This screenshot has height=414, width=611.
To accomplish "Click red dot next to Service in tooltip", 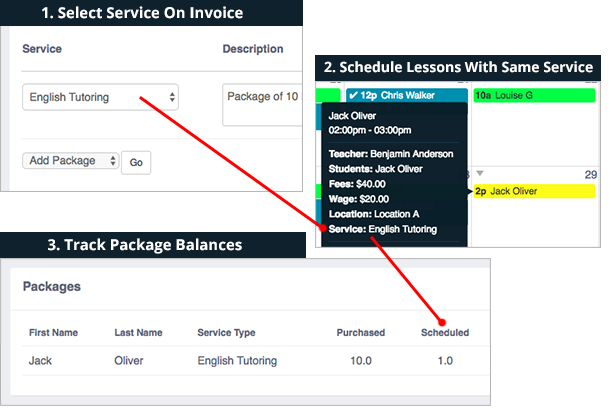I will (324, 229).
